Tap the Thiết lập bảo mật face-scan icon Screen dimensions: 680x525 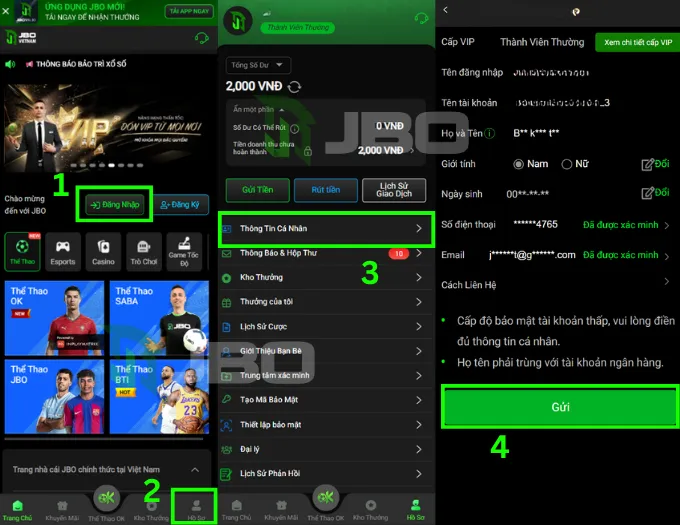click(226, 425)
